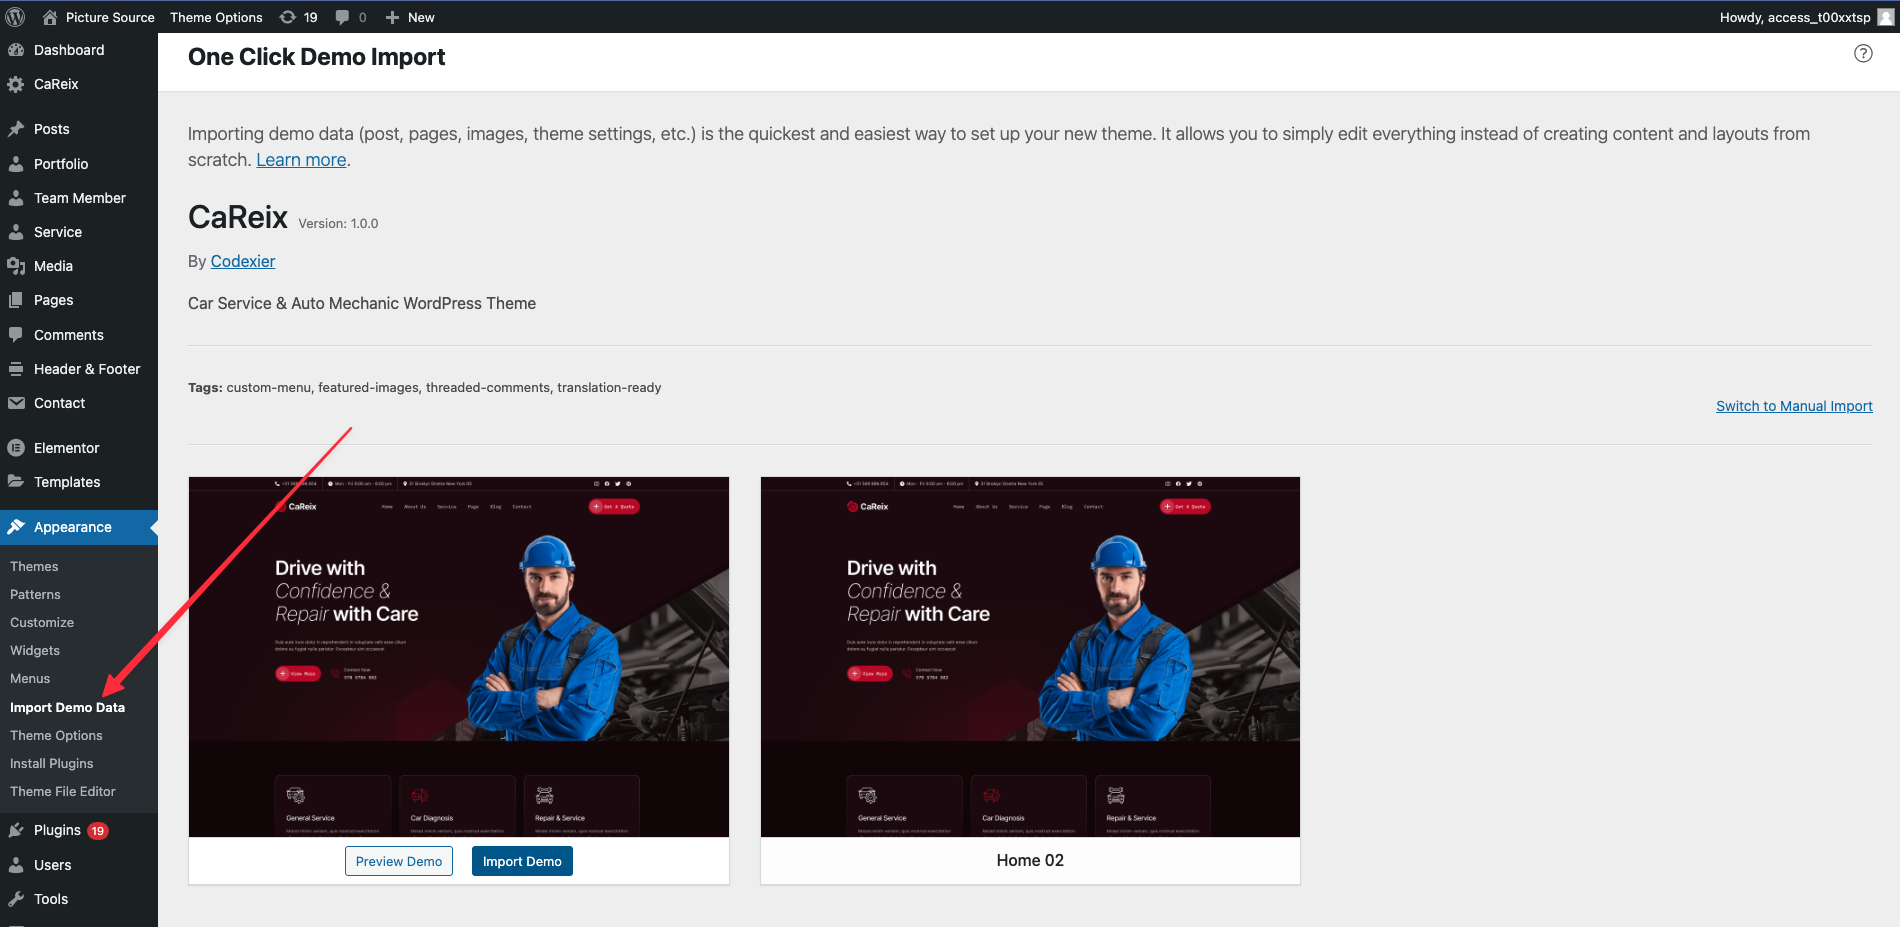Click the Dashboard gauge icon
This screenshot has height=927, width=1900.
(16, 50)
